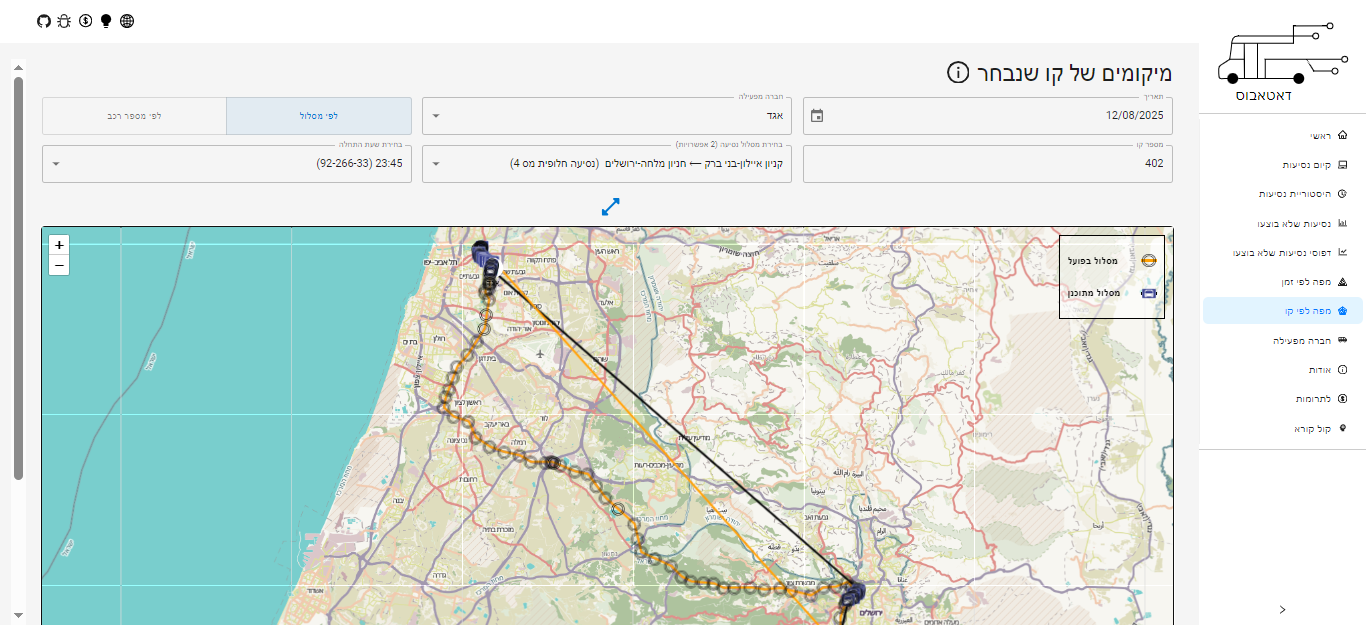
Task: Open קיום נסיעות in sidebar
Action: [x=1283, y=164]
